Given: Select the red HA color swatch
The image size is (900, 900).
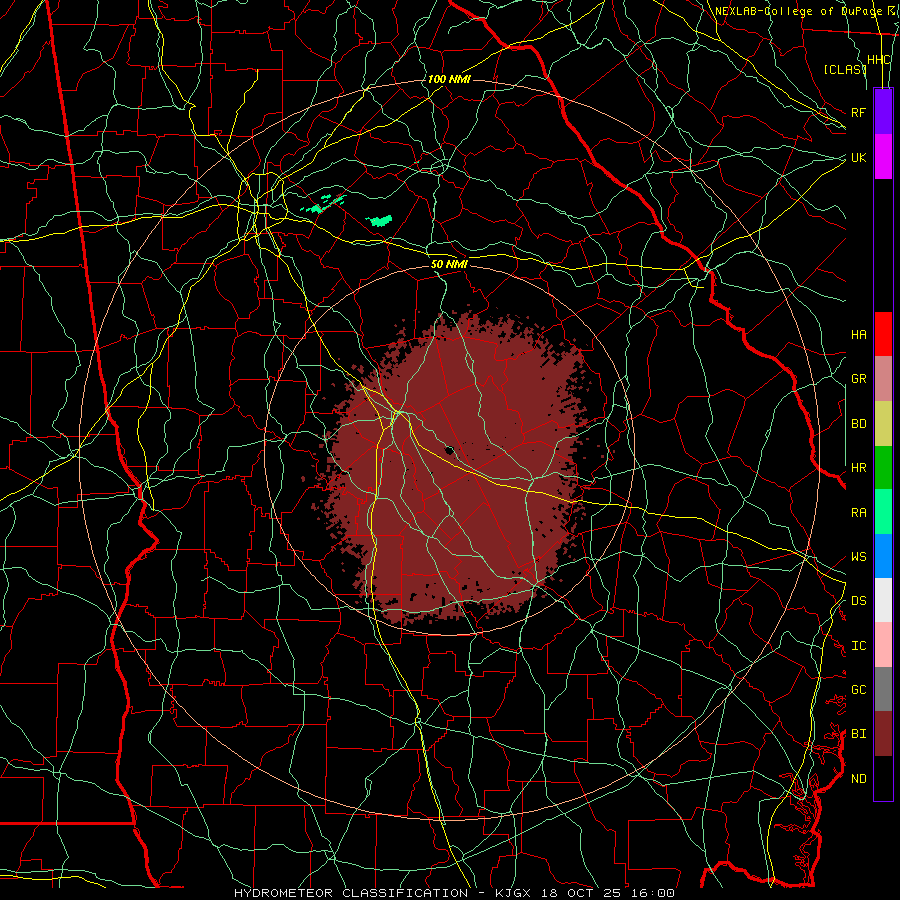Looking at the screenshot, I should tap(883, 334).
